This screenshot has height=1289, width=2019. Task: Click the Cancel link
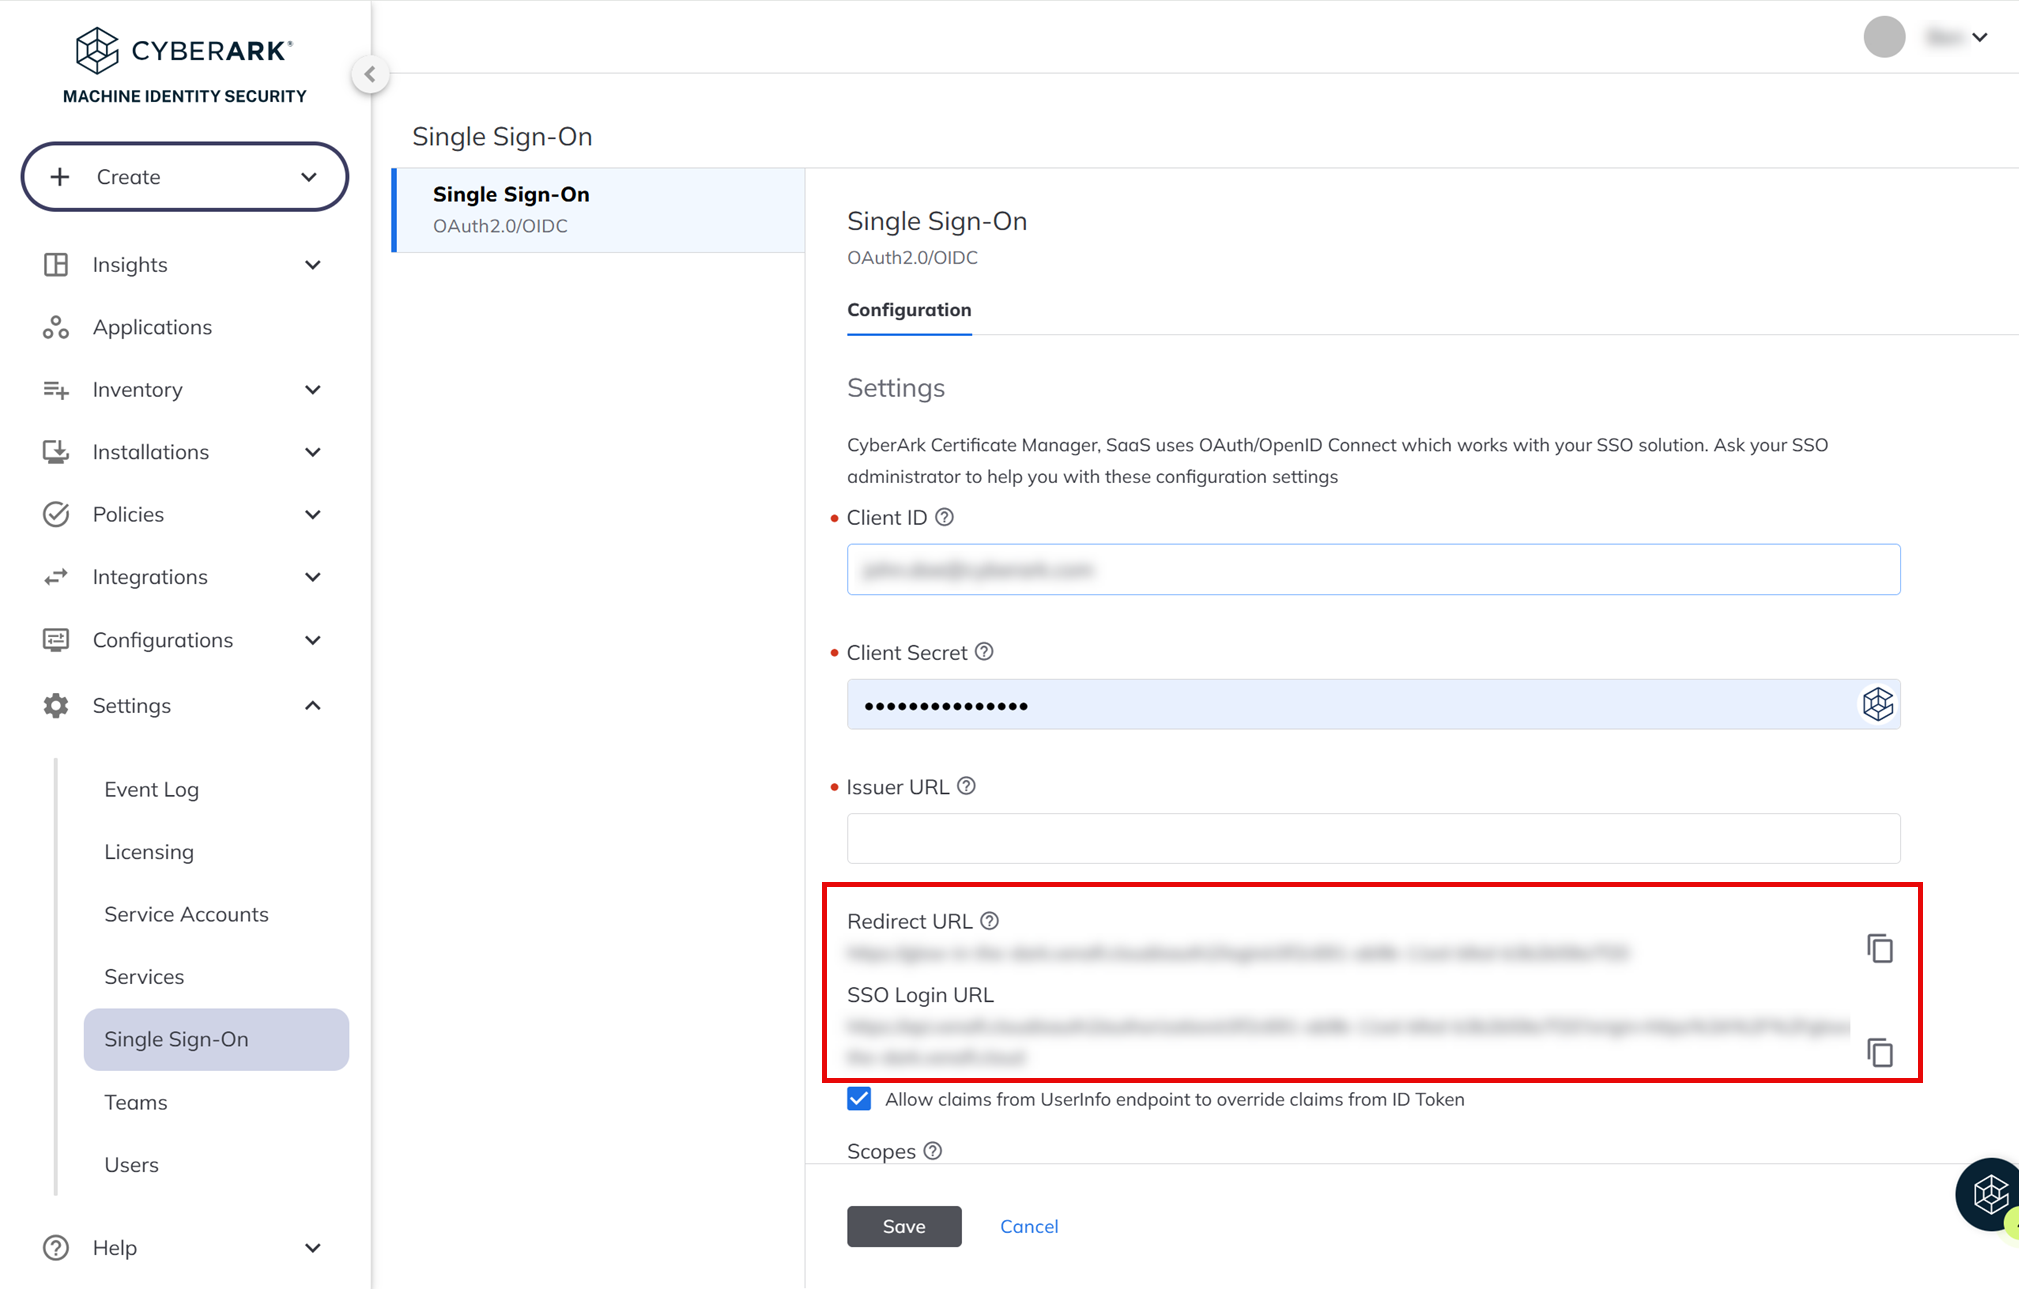(x=1028, y=1226)
